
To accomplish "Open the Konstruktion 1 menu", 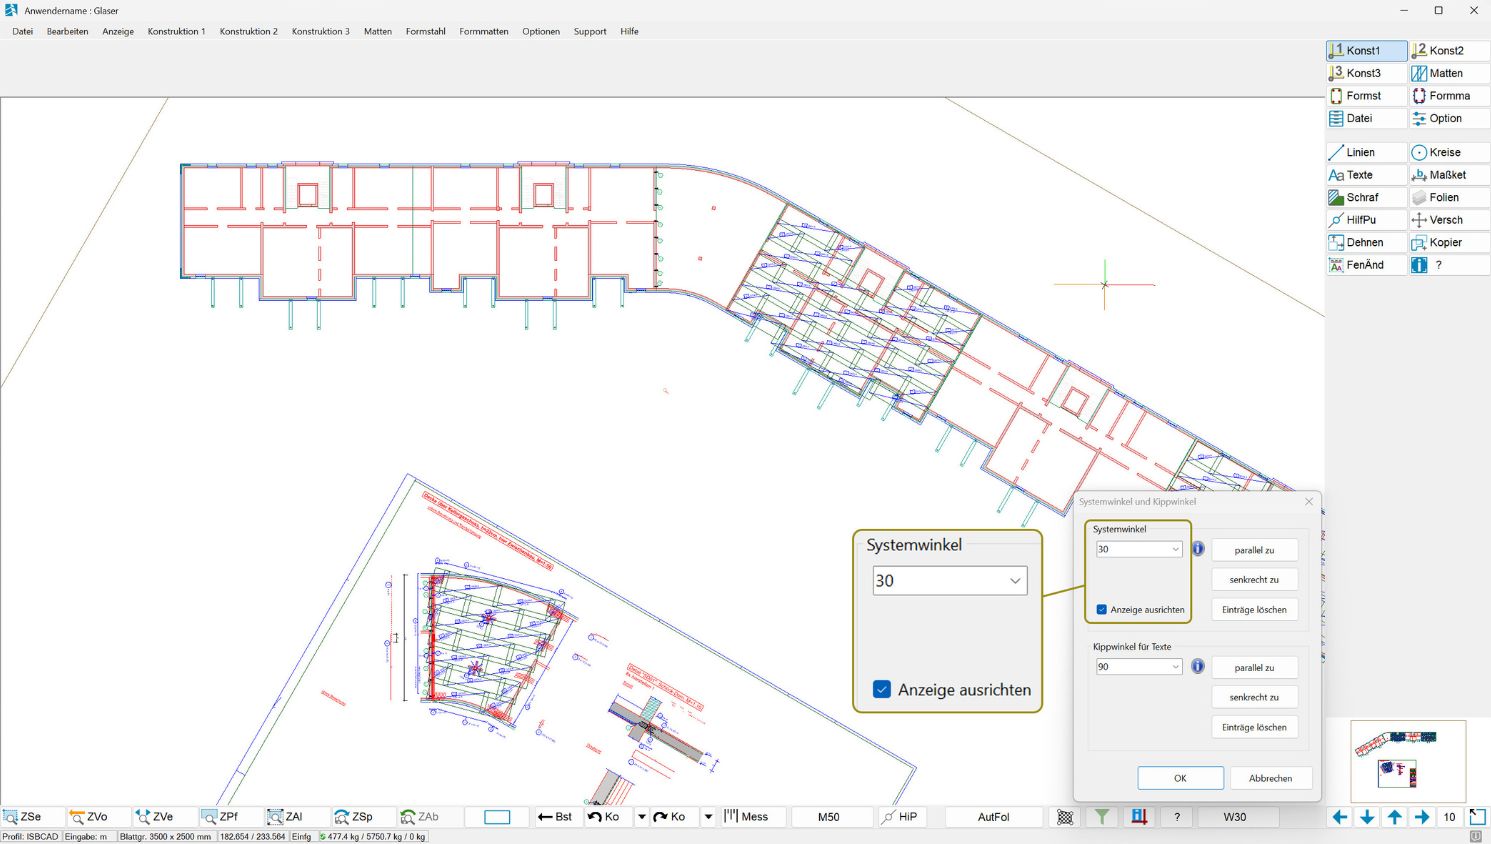I will pyautogui.click(x=176, y=31).
